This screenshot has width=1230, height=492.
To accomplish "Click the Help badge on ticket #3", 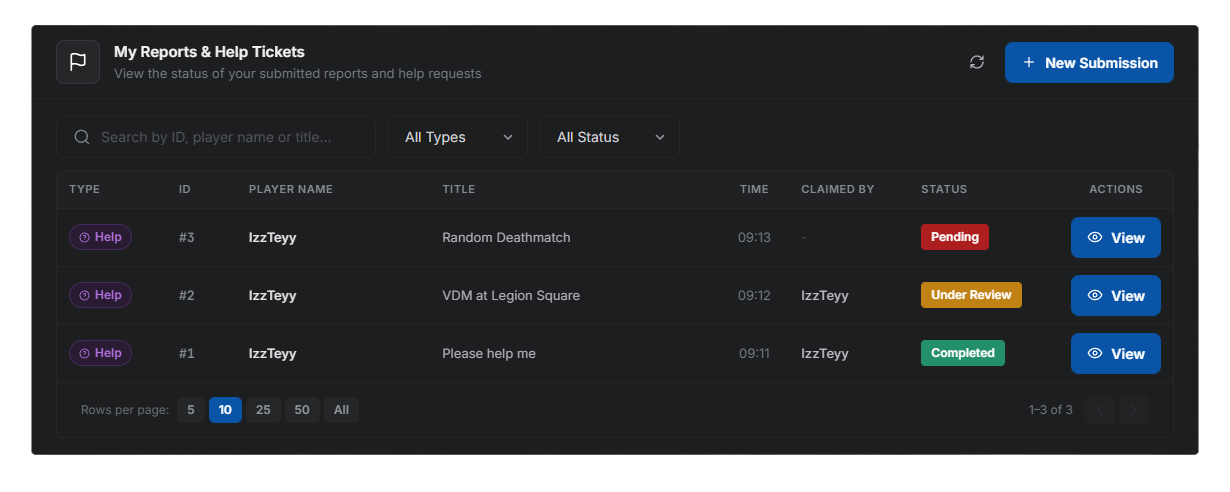I will tap(100, 237).
